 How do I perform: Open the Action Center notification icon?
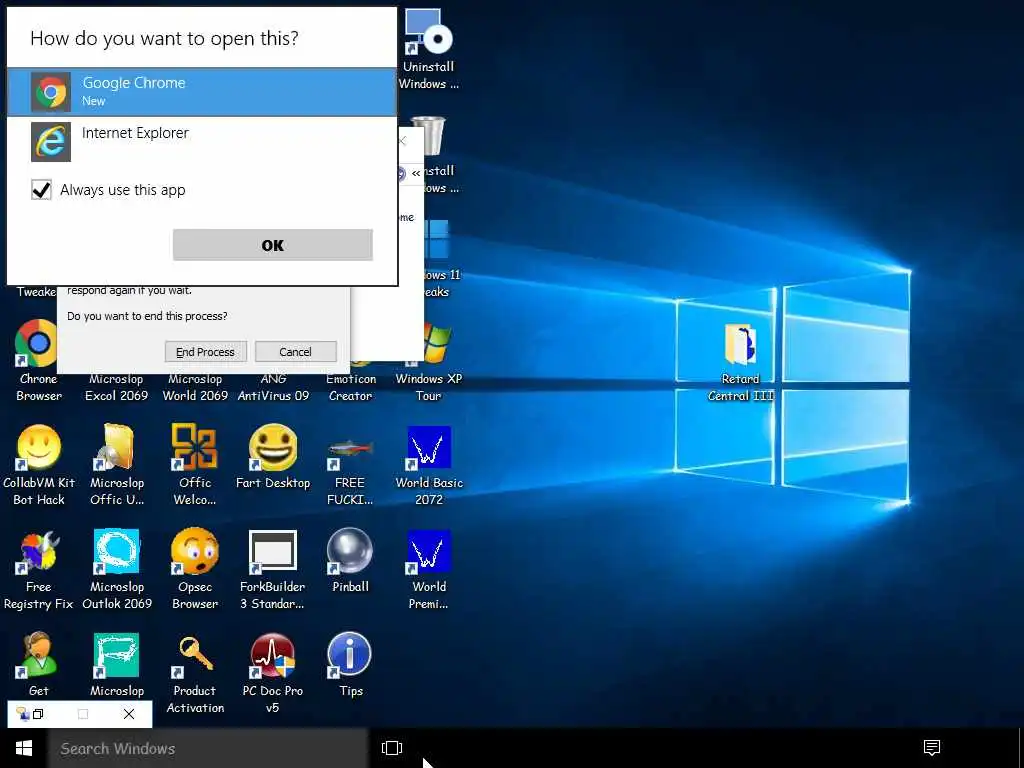tap(932, 748)
